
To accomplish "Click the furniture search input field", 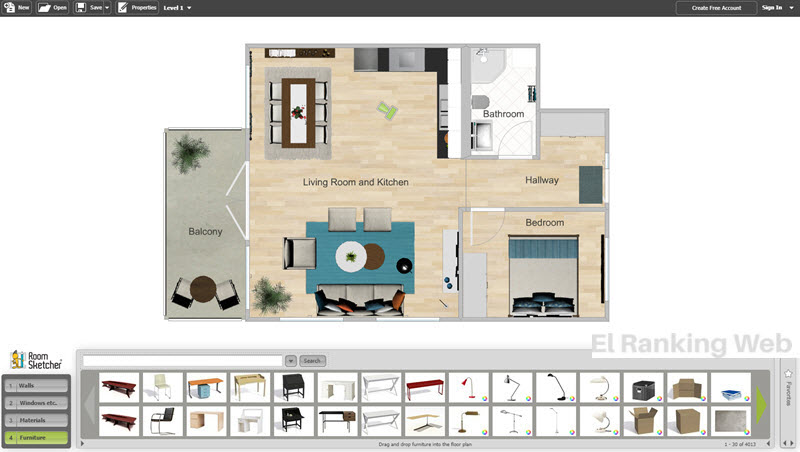I will click(183, 360).
